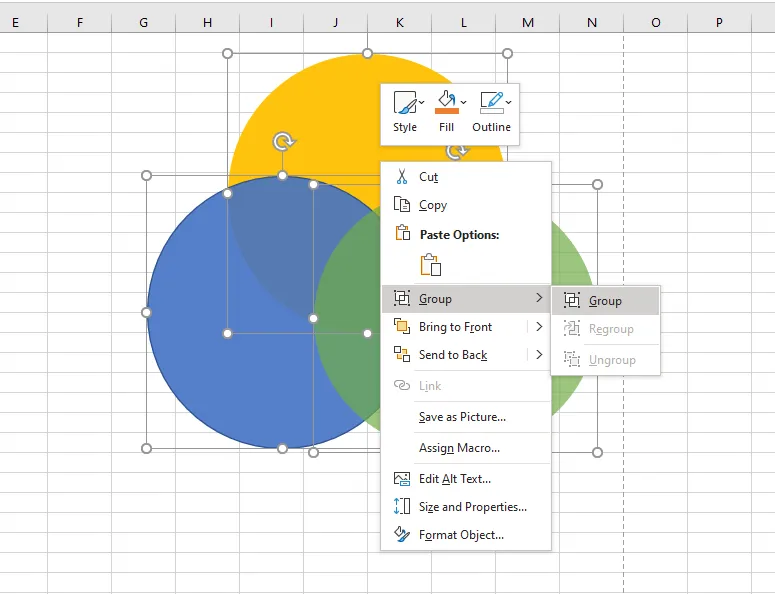Open the Fill color dropdown arrow
775x594 pixels.
[464, 102]
